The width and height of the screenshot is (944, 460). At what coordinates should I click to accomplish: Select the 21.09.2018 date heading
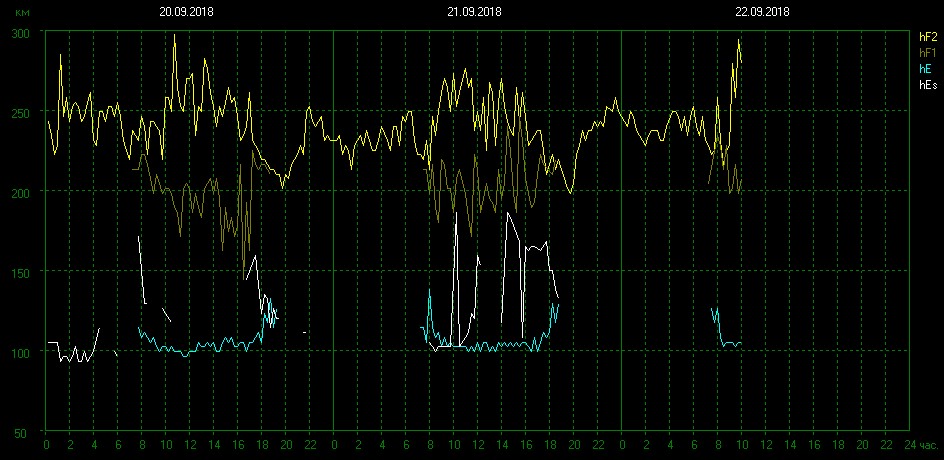point(474,12)
